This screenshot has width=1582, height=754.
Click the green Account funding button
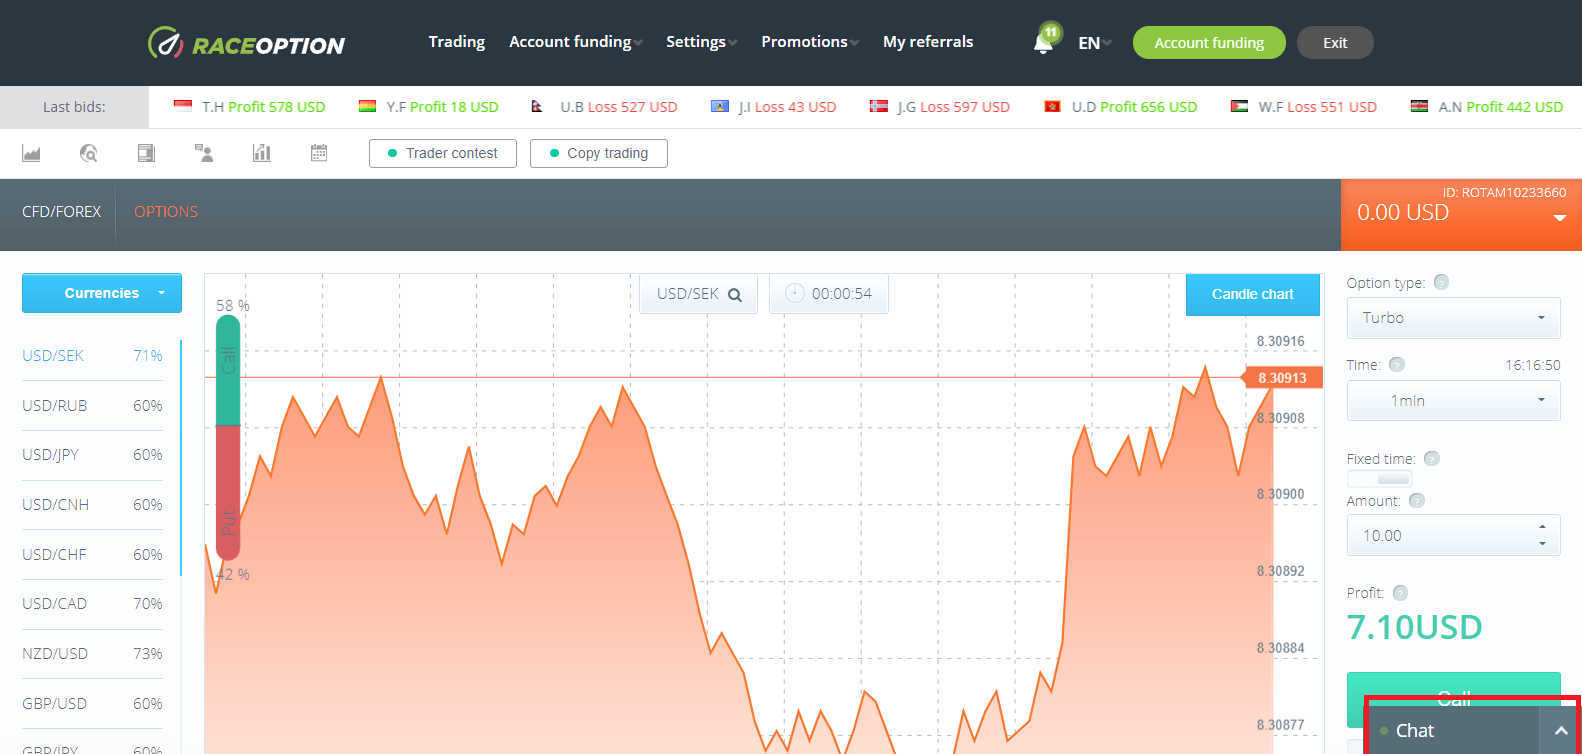click(1209, 43)
